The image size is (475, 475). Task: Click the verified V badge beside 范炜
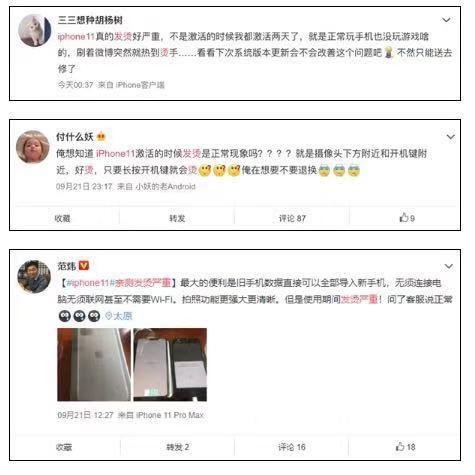click(84, 266)
